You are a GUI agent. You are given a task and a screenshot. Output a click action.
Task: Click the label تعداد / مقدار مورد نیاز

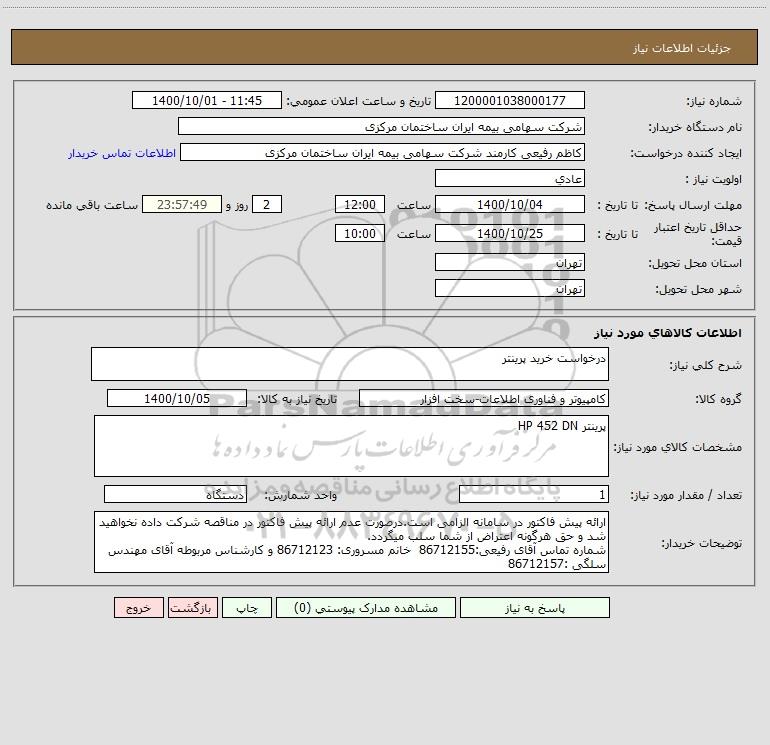click(x=686, y=496)
